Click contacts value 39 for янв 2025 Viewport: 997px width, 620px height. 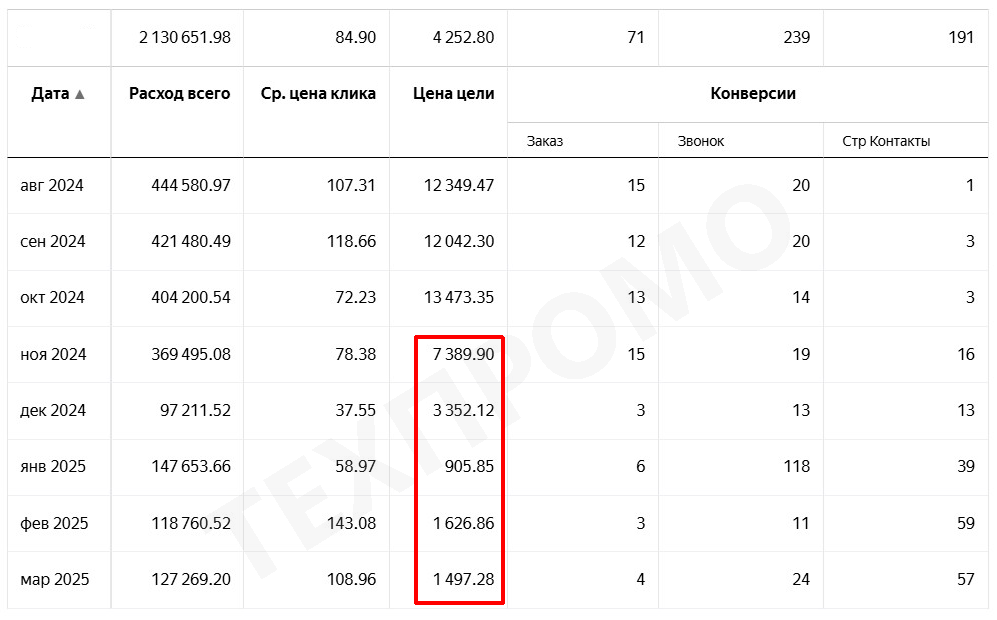[966, 466]
